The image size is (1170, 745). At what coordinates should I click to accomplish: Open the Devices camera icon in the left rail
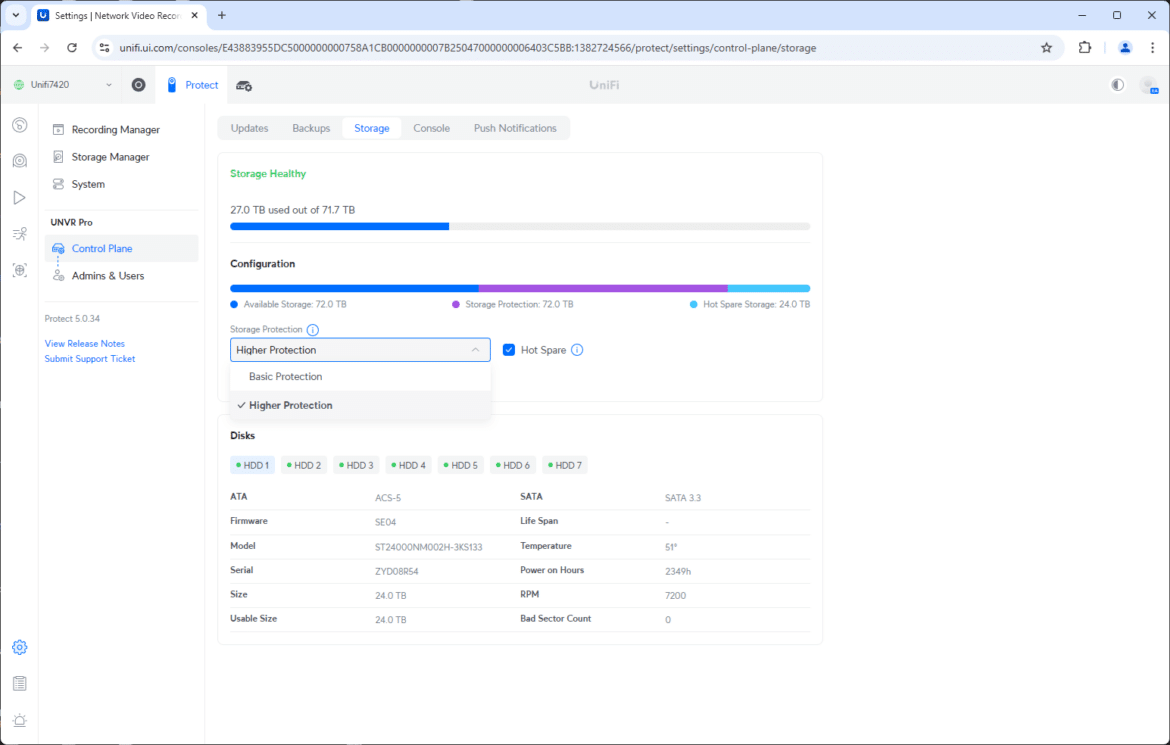point(20,160)
